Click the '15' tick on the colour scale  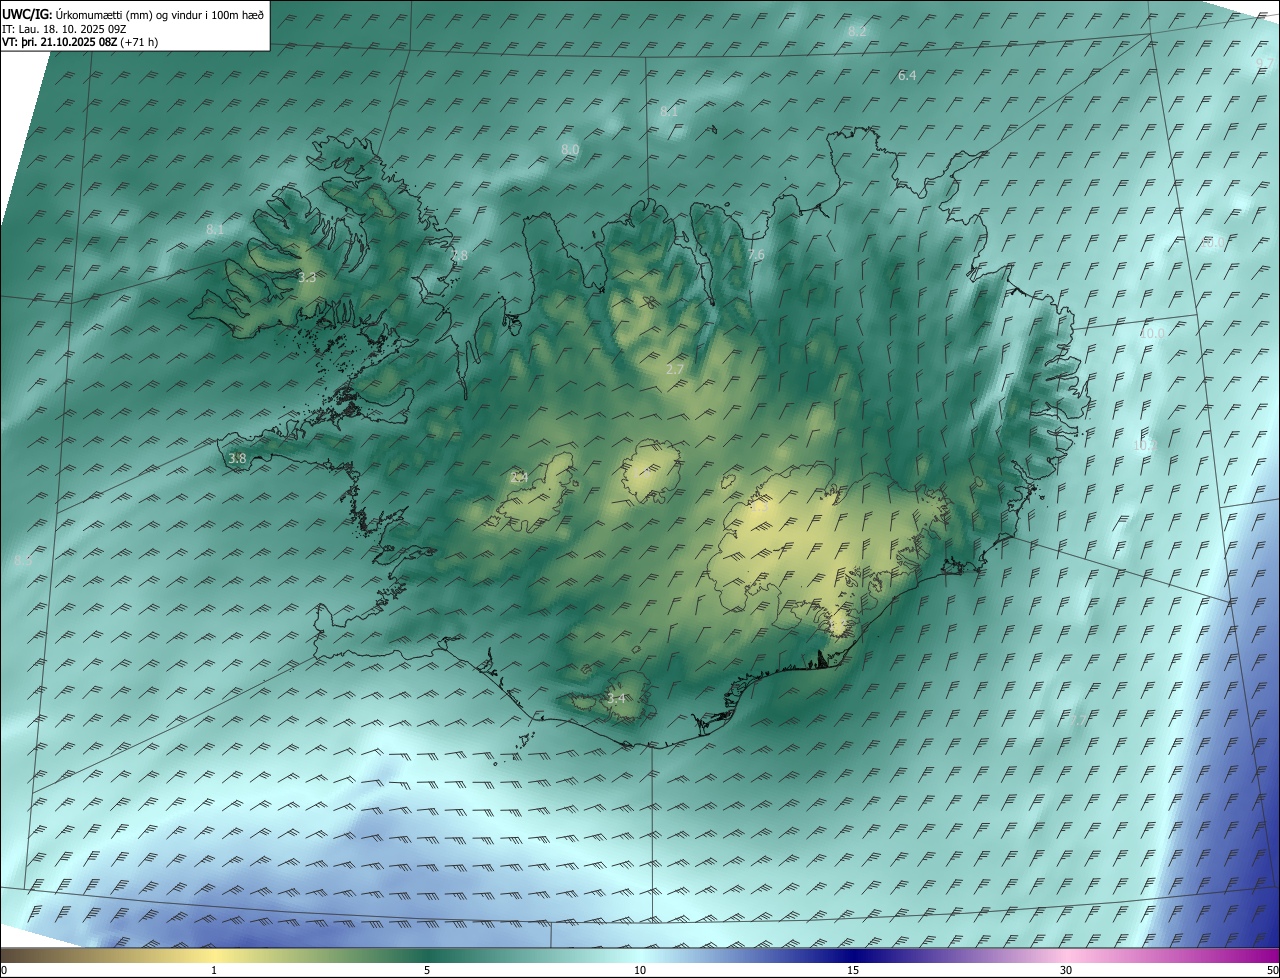[853, 970]
